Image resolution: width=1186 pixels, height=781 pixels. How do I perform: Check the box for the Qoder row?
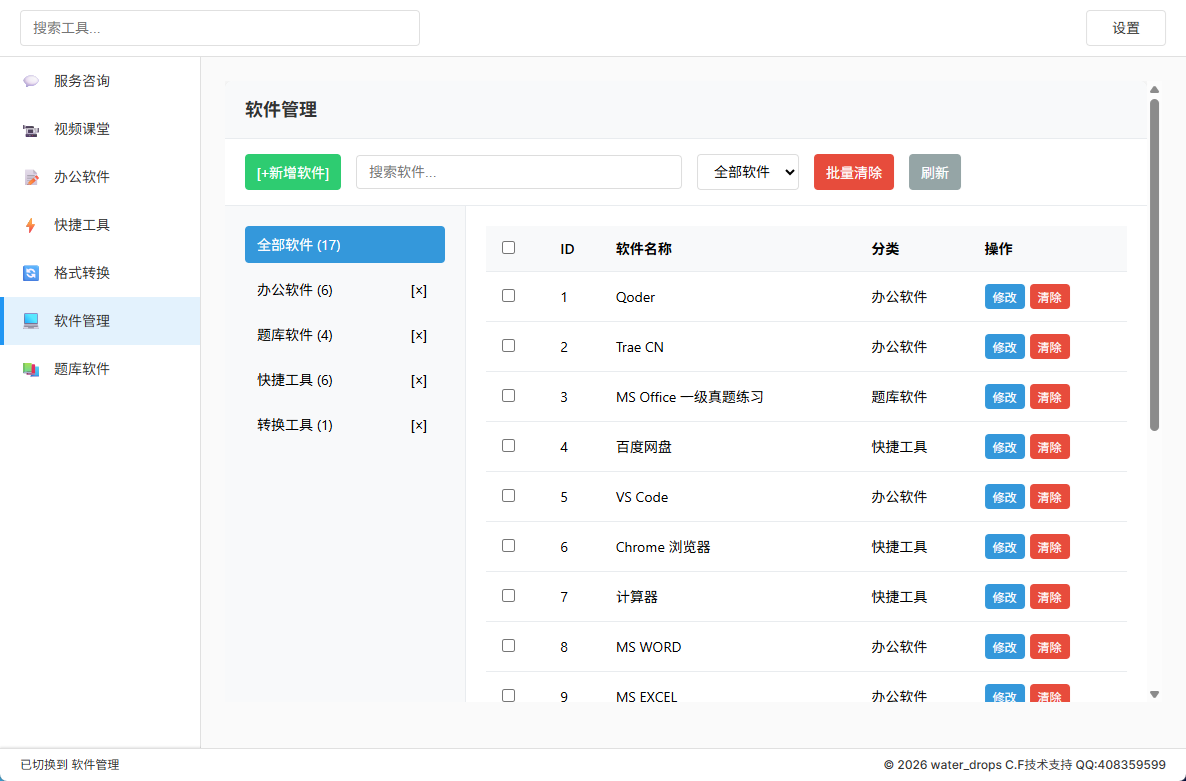point(508,296)
